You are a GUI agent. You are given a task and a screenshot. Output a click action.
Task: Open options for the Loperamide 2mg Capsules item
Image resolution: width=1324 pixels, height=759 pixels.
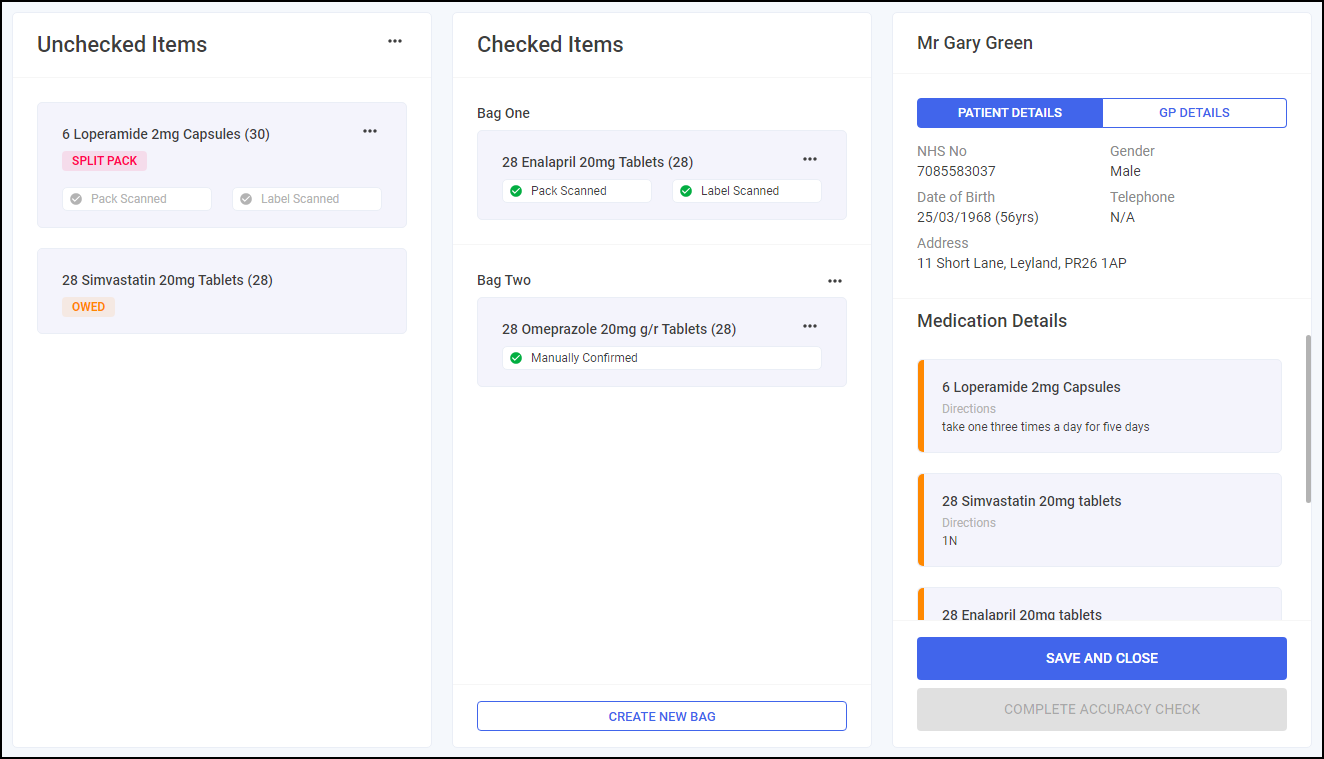click(370, 131)
